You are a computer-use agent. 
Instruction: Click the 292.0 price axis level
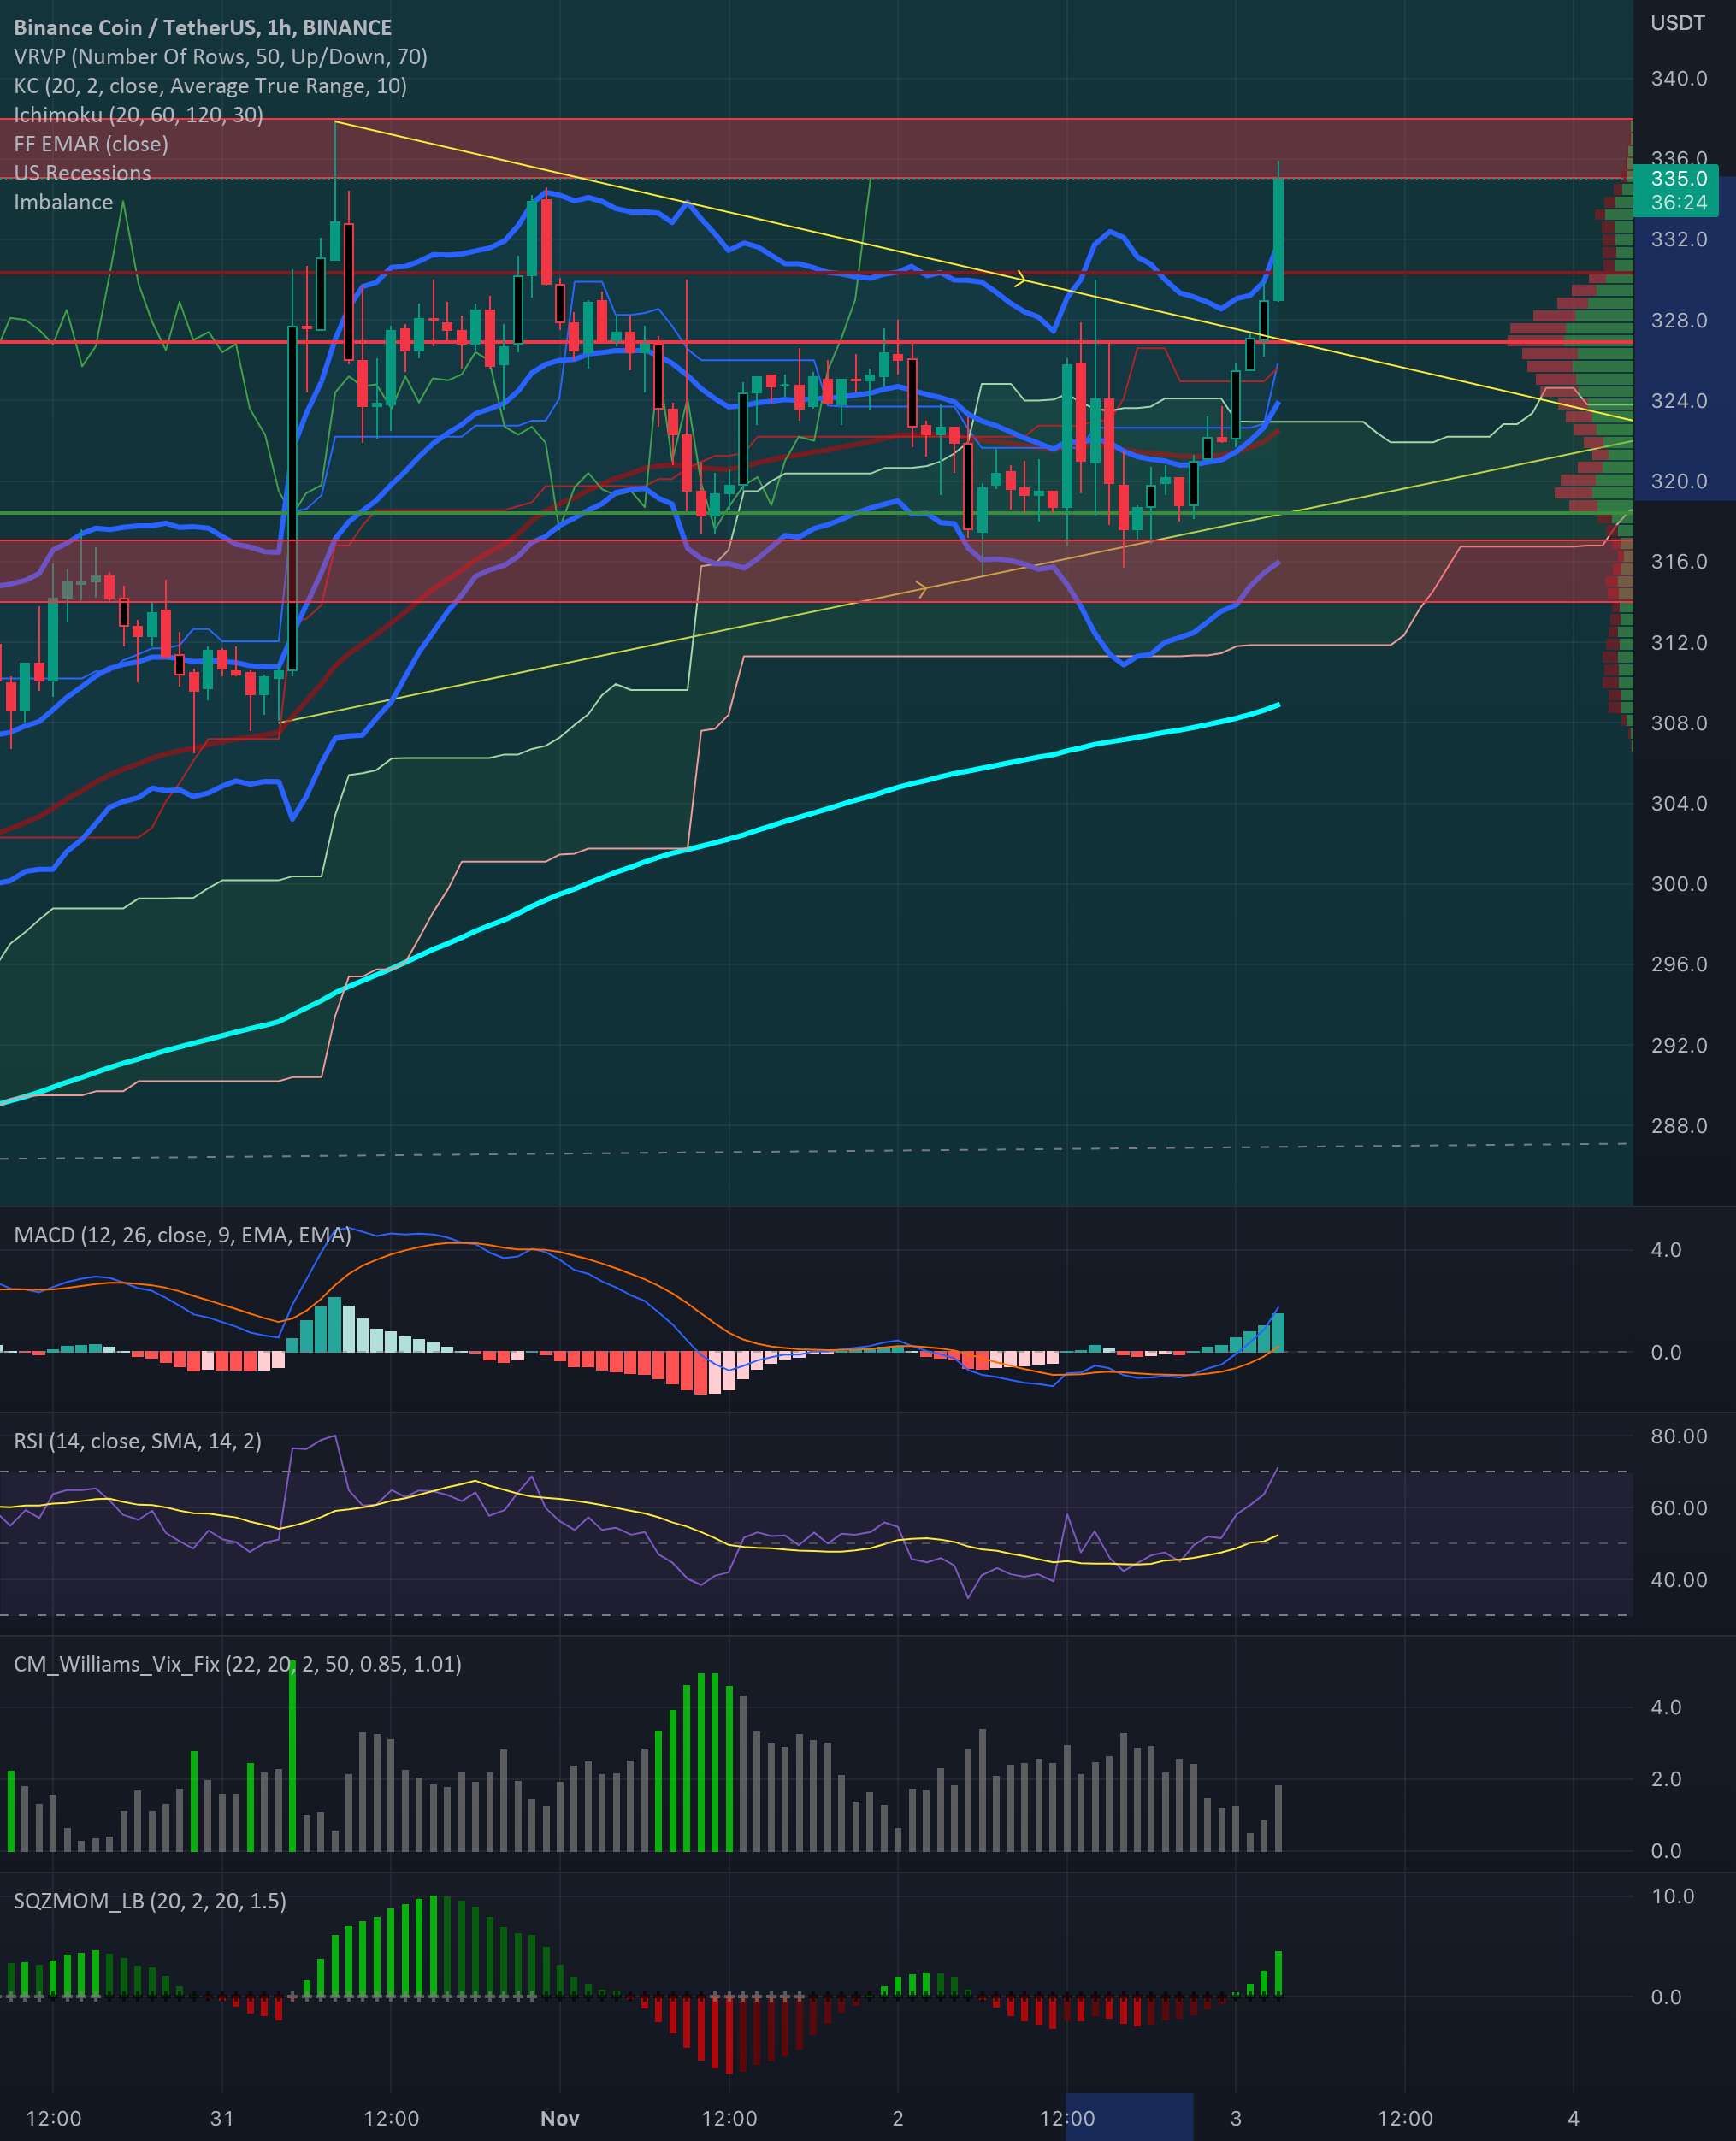pos(1679,1046)
